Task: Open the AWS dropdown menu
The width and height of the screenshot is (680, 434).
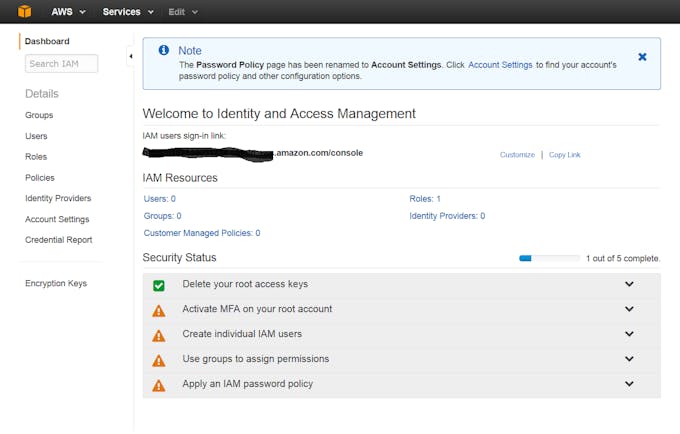Action: pos(68,12)
